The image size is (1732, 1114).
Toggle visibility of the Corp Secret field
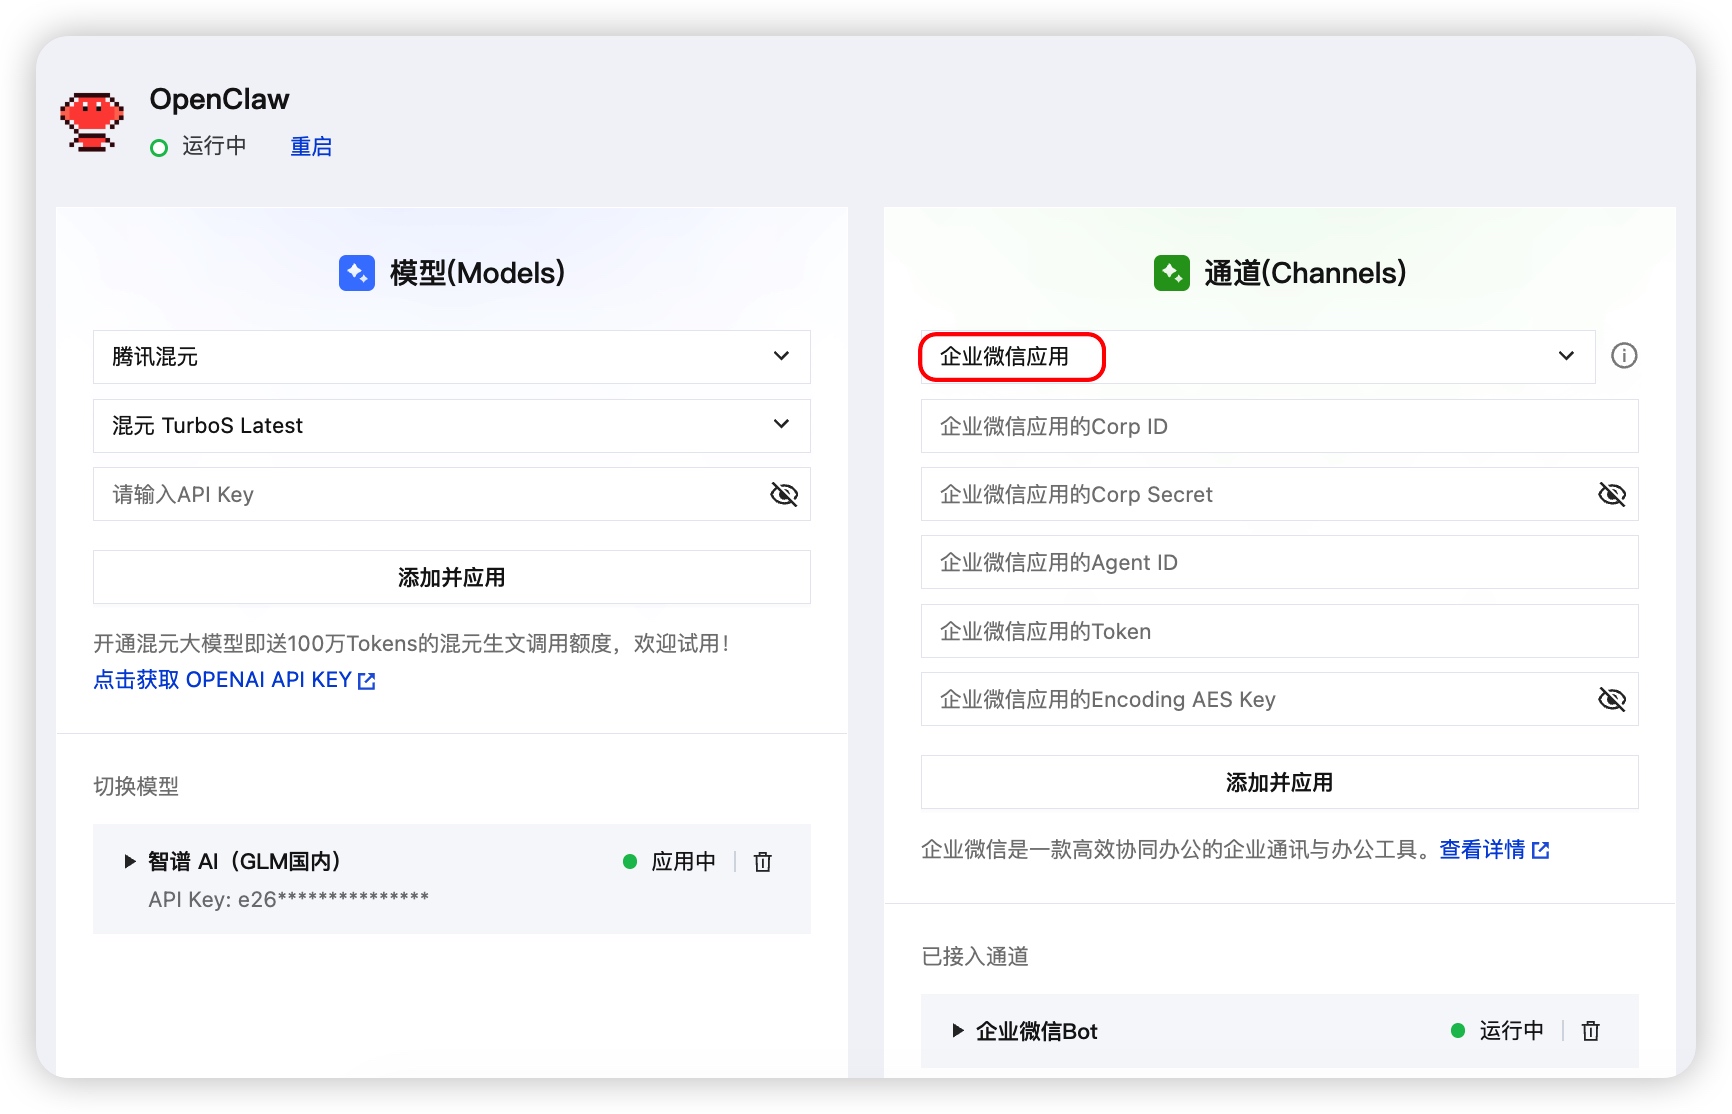pos(1612,494)
